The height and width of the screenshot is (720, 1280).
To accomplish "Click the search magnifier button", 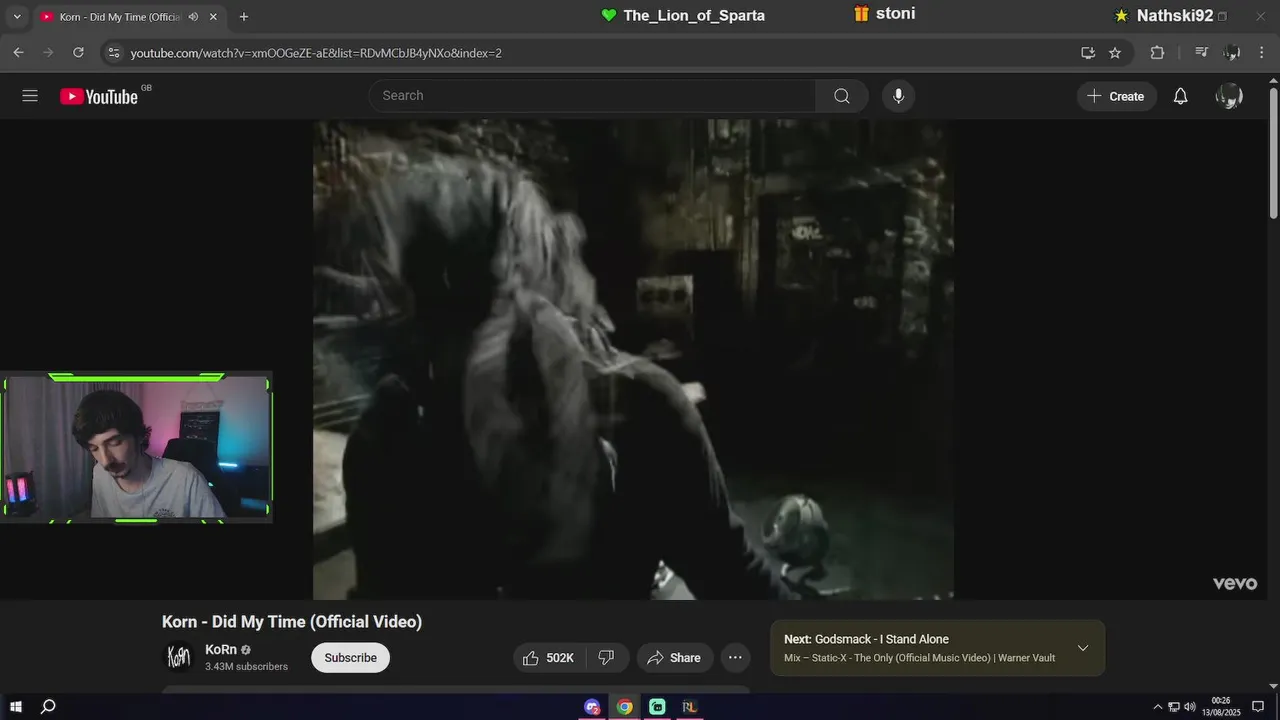I will click(842, 96).
